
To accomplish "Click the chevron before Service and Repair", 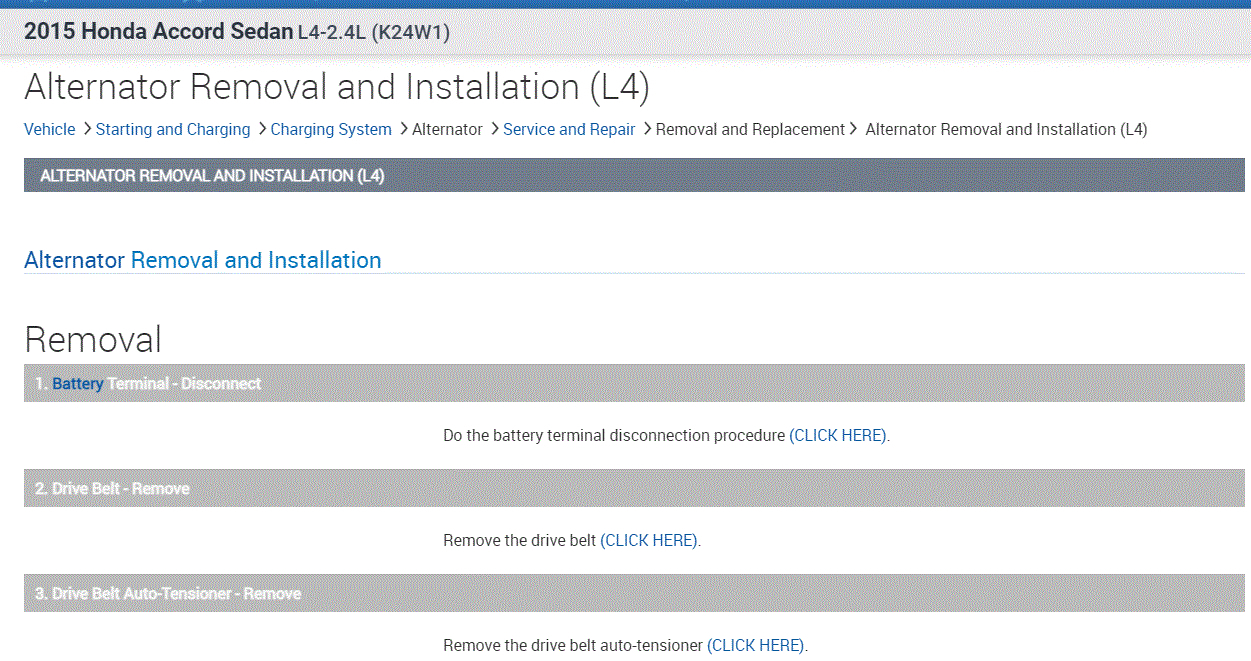I will pos(494,128).
